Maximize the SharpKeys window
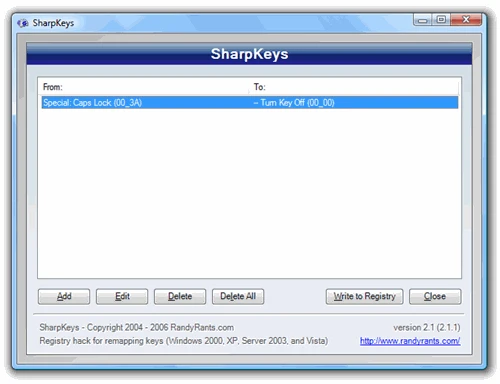The image size is (500, 384). pyautogui.click(x=441, y=20)
